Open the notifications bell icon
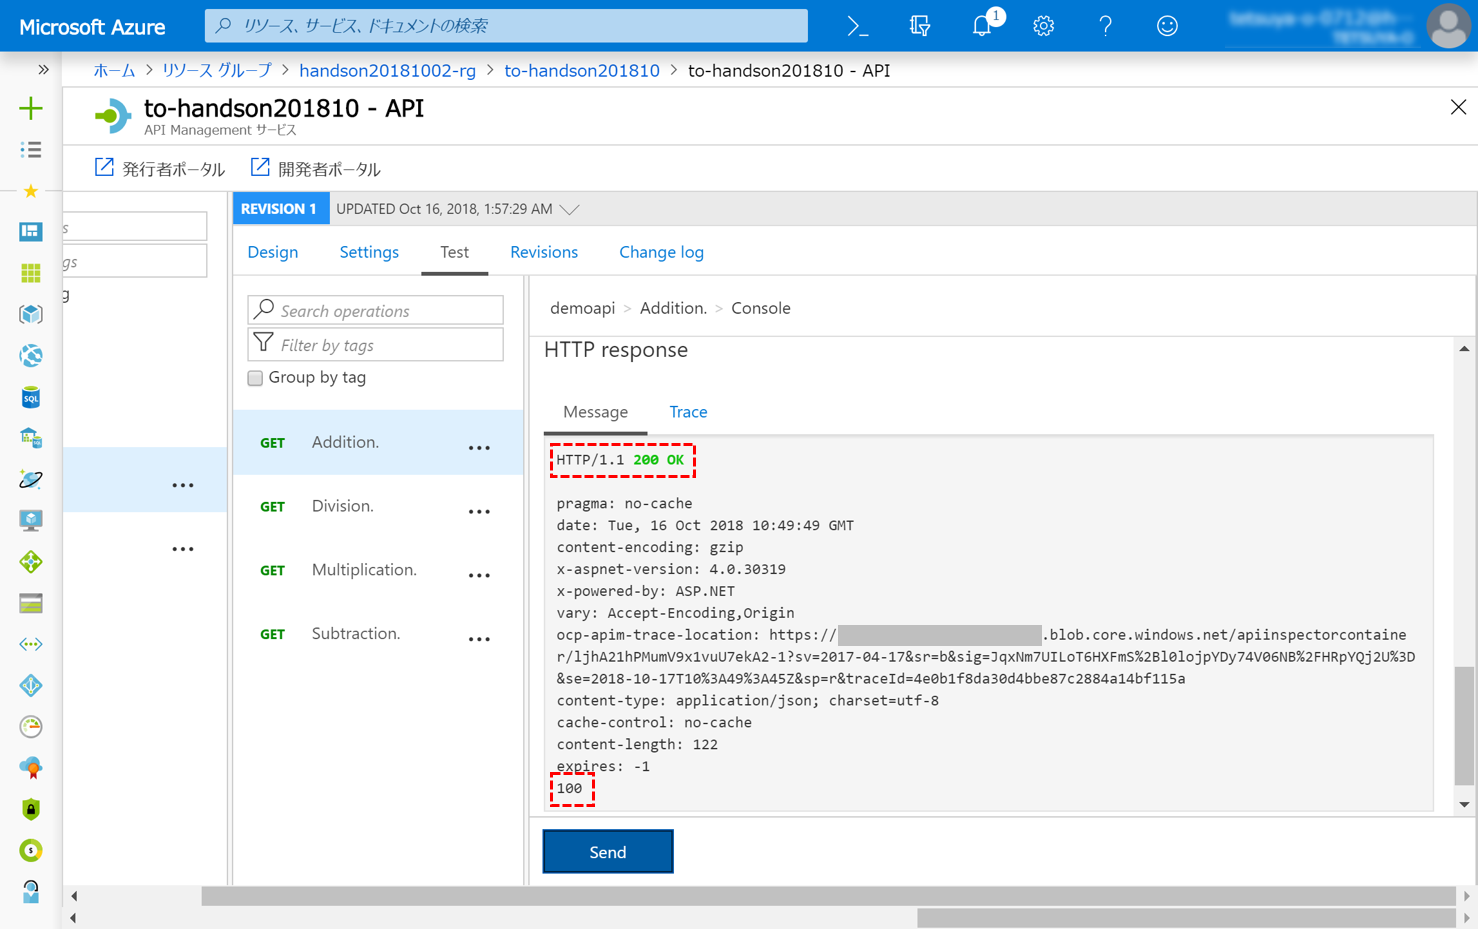The width and height of the screenshot is (1478, 929). click(x=982, y=25)
